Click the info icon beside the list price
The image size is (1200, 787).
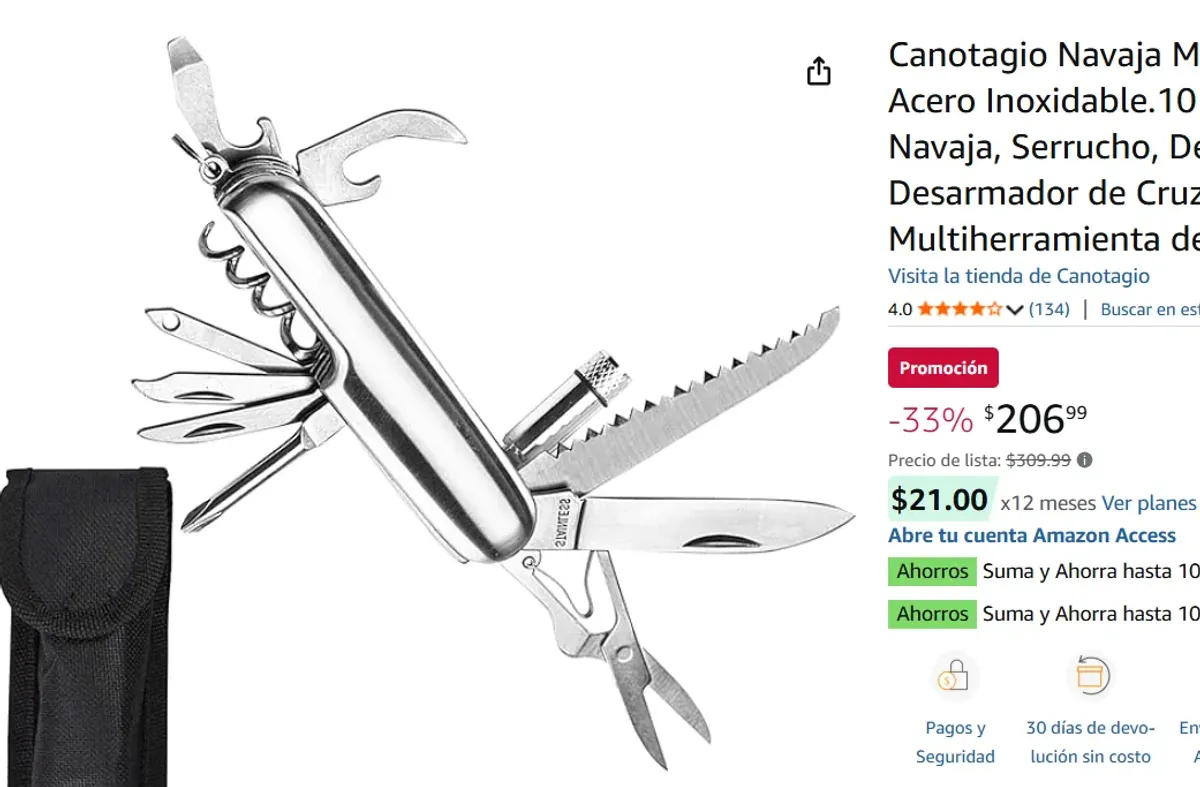1084,460
